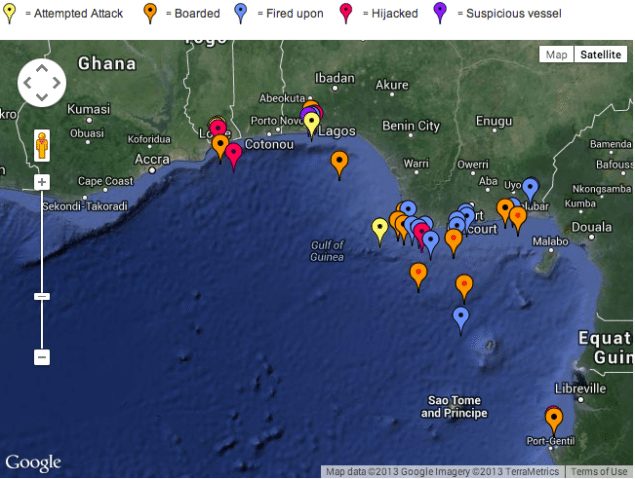Viewport: 635px width, 479px height.
Task: Click the blue Fired upon marker near Uyo
Action: 530,187
